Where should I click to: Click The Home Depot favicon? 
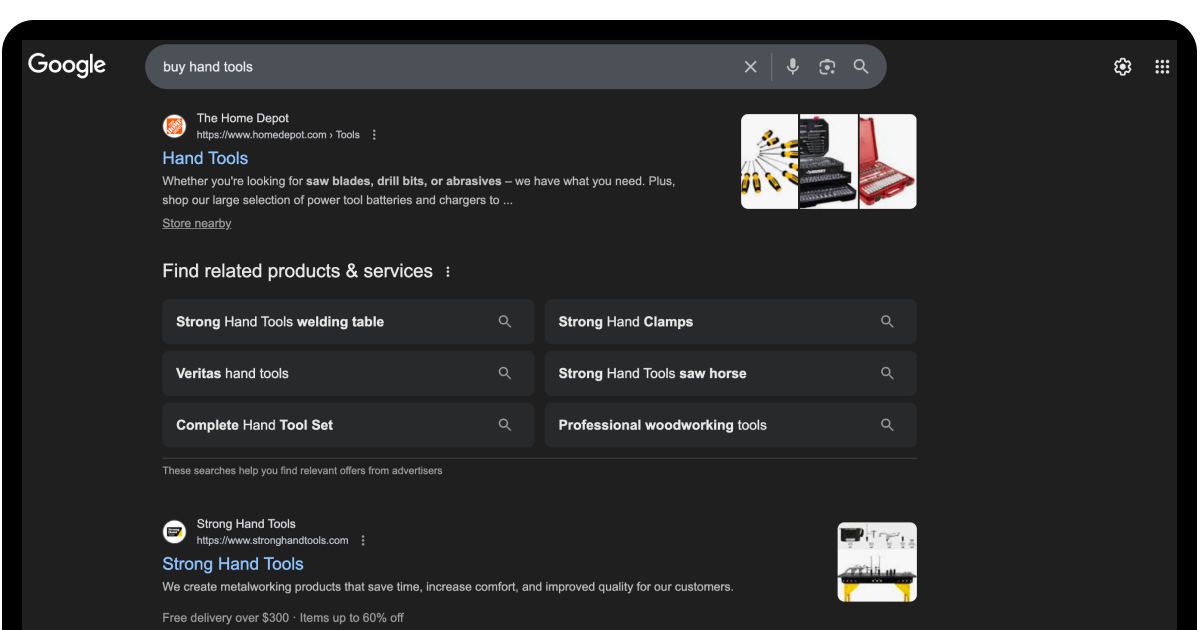pyautogui.click(x=175, y=126)
